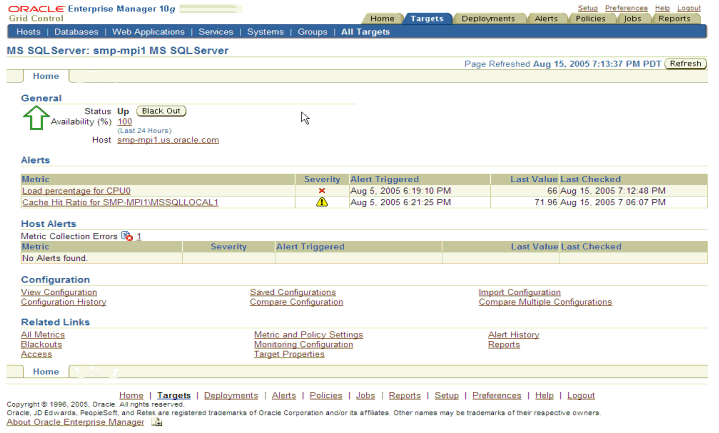The width and height of the screenshot is (719, 433).
Task: Open Compare Multiple Configurations link
Action: (x=545, y=302)
